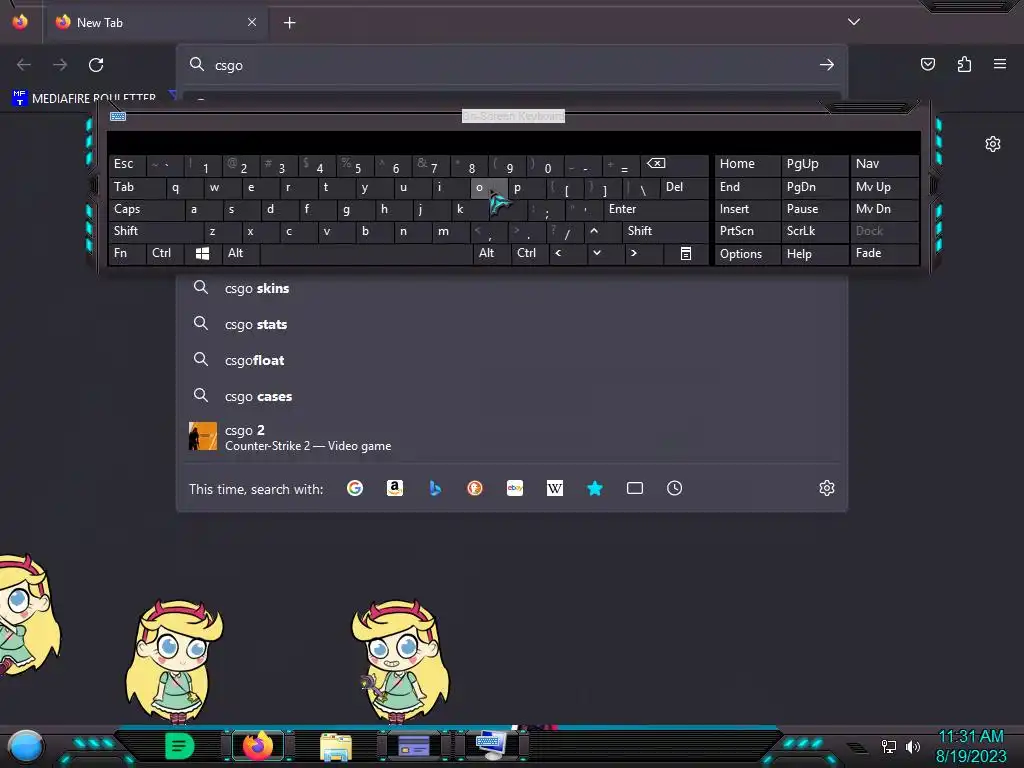Viewport: 1024px width, 768px height.
Task: Toggle Fade on the on-screen keyboard
Action: coord(884,253)
